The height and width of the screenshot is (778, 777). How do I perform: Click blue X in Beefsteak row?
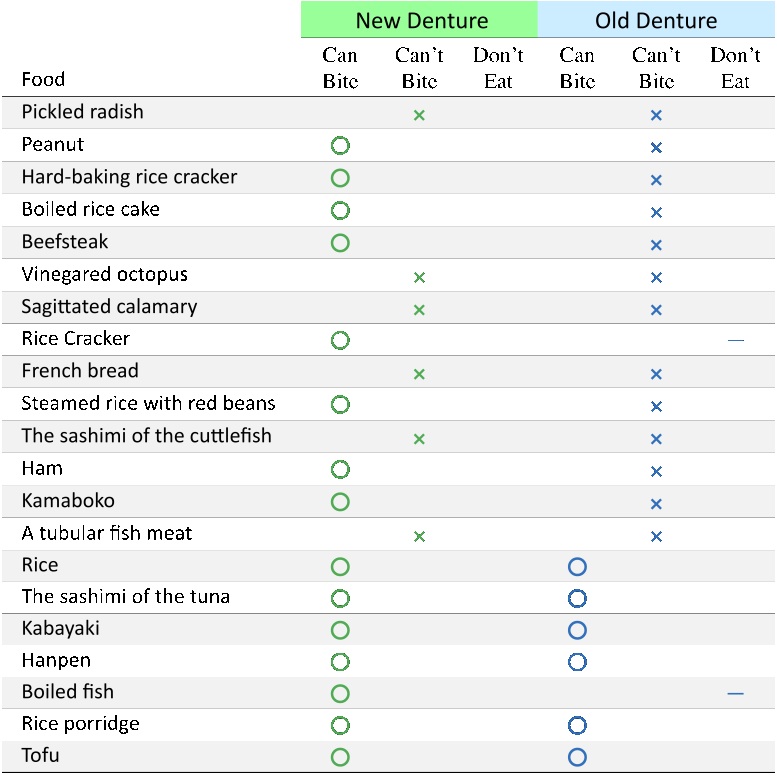tap(656, 245)
